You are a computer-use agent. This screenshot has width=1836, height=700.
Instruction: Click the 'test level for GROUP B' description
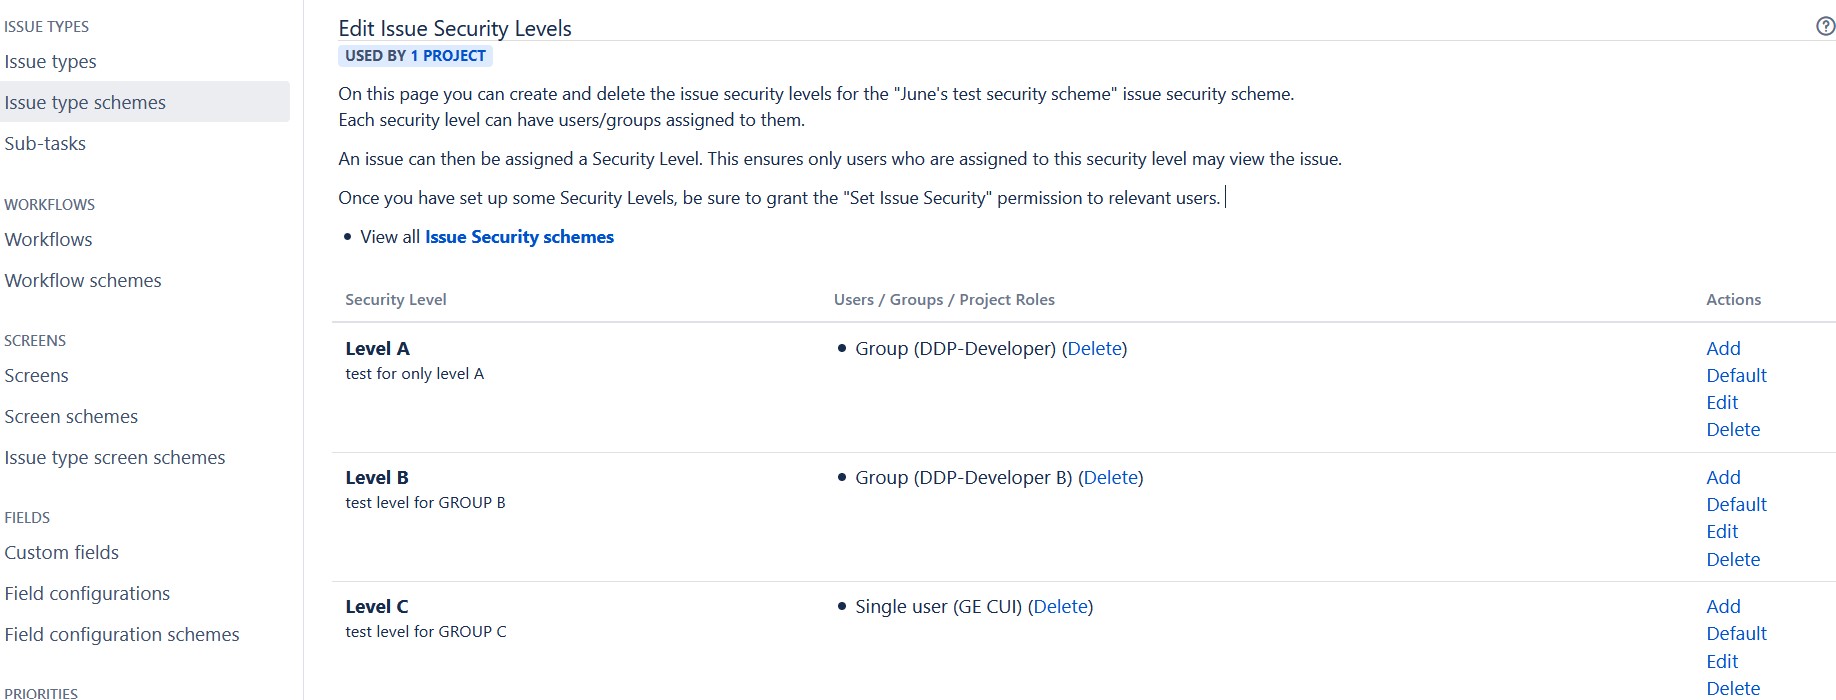[425, 502]
